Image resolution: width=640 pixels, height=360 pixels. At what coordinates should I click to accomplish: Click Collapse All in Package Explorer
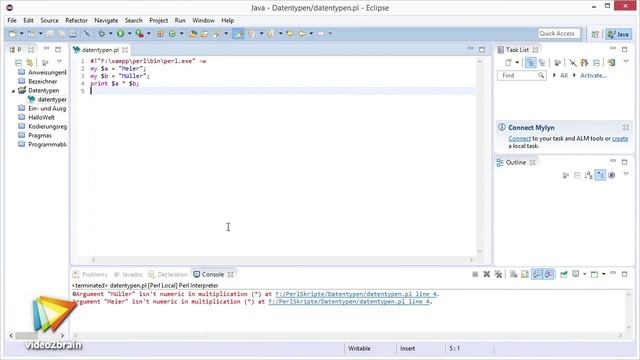point(18,62)
